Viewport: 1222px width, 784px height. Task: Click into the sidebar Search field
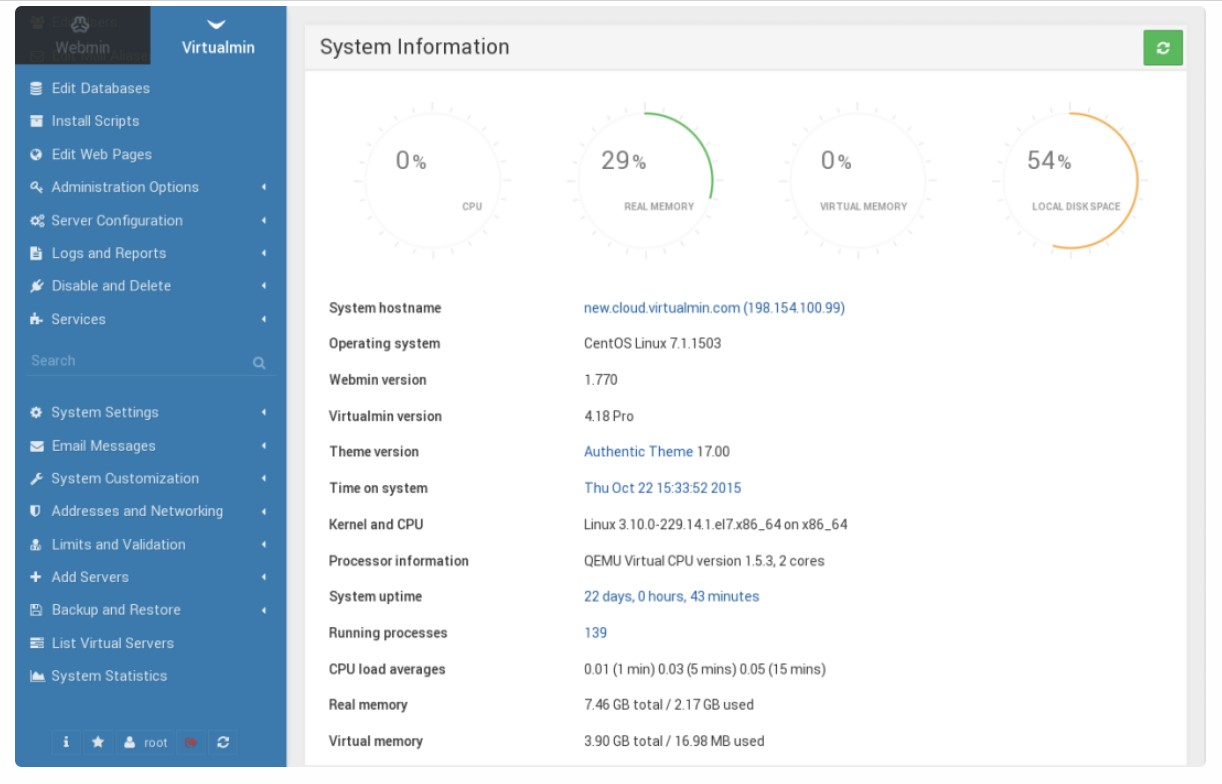[135, 361]
